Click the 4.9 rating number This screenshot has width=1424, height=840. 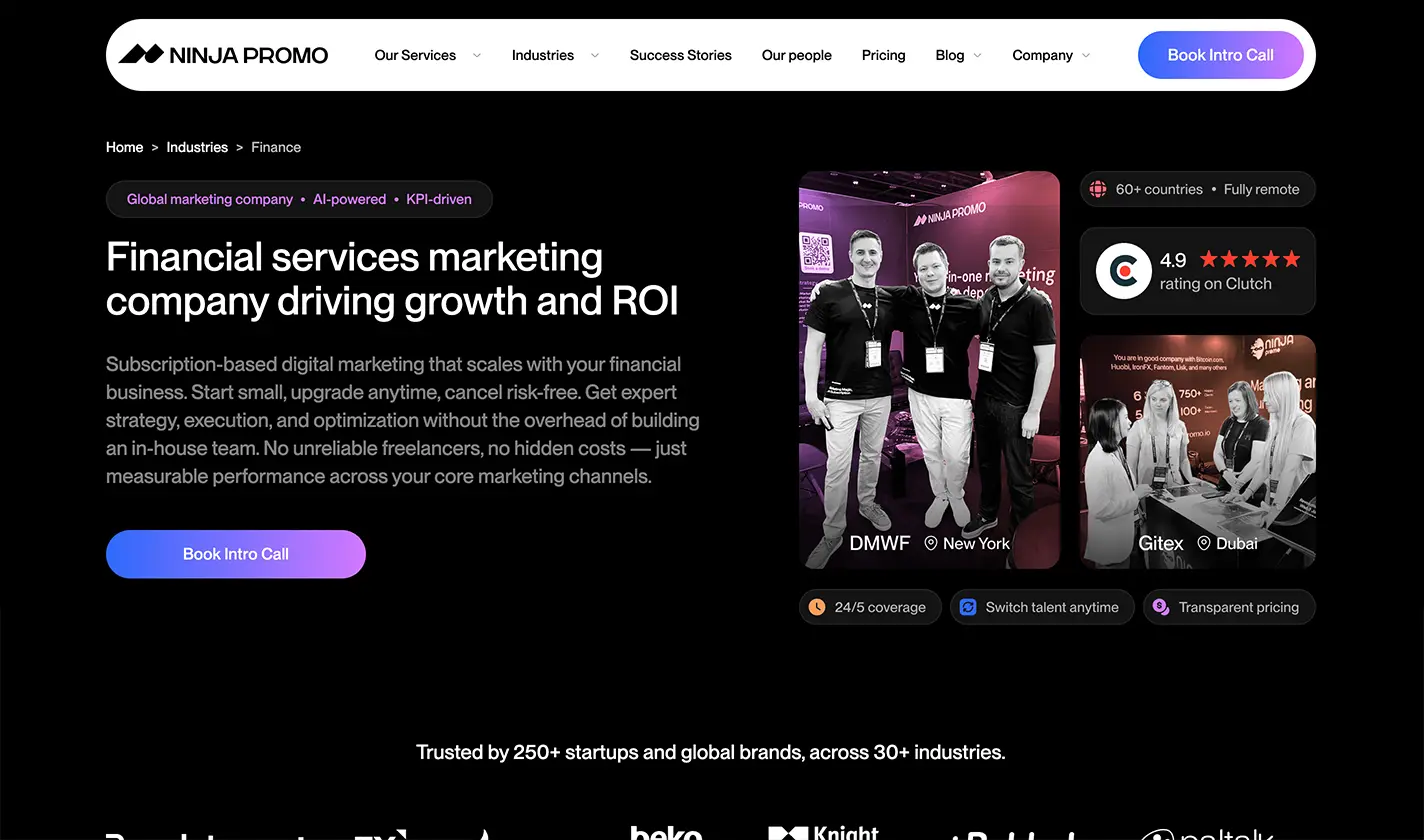click(1173, 260)
